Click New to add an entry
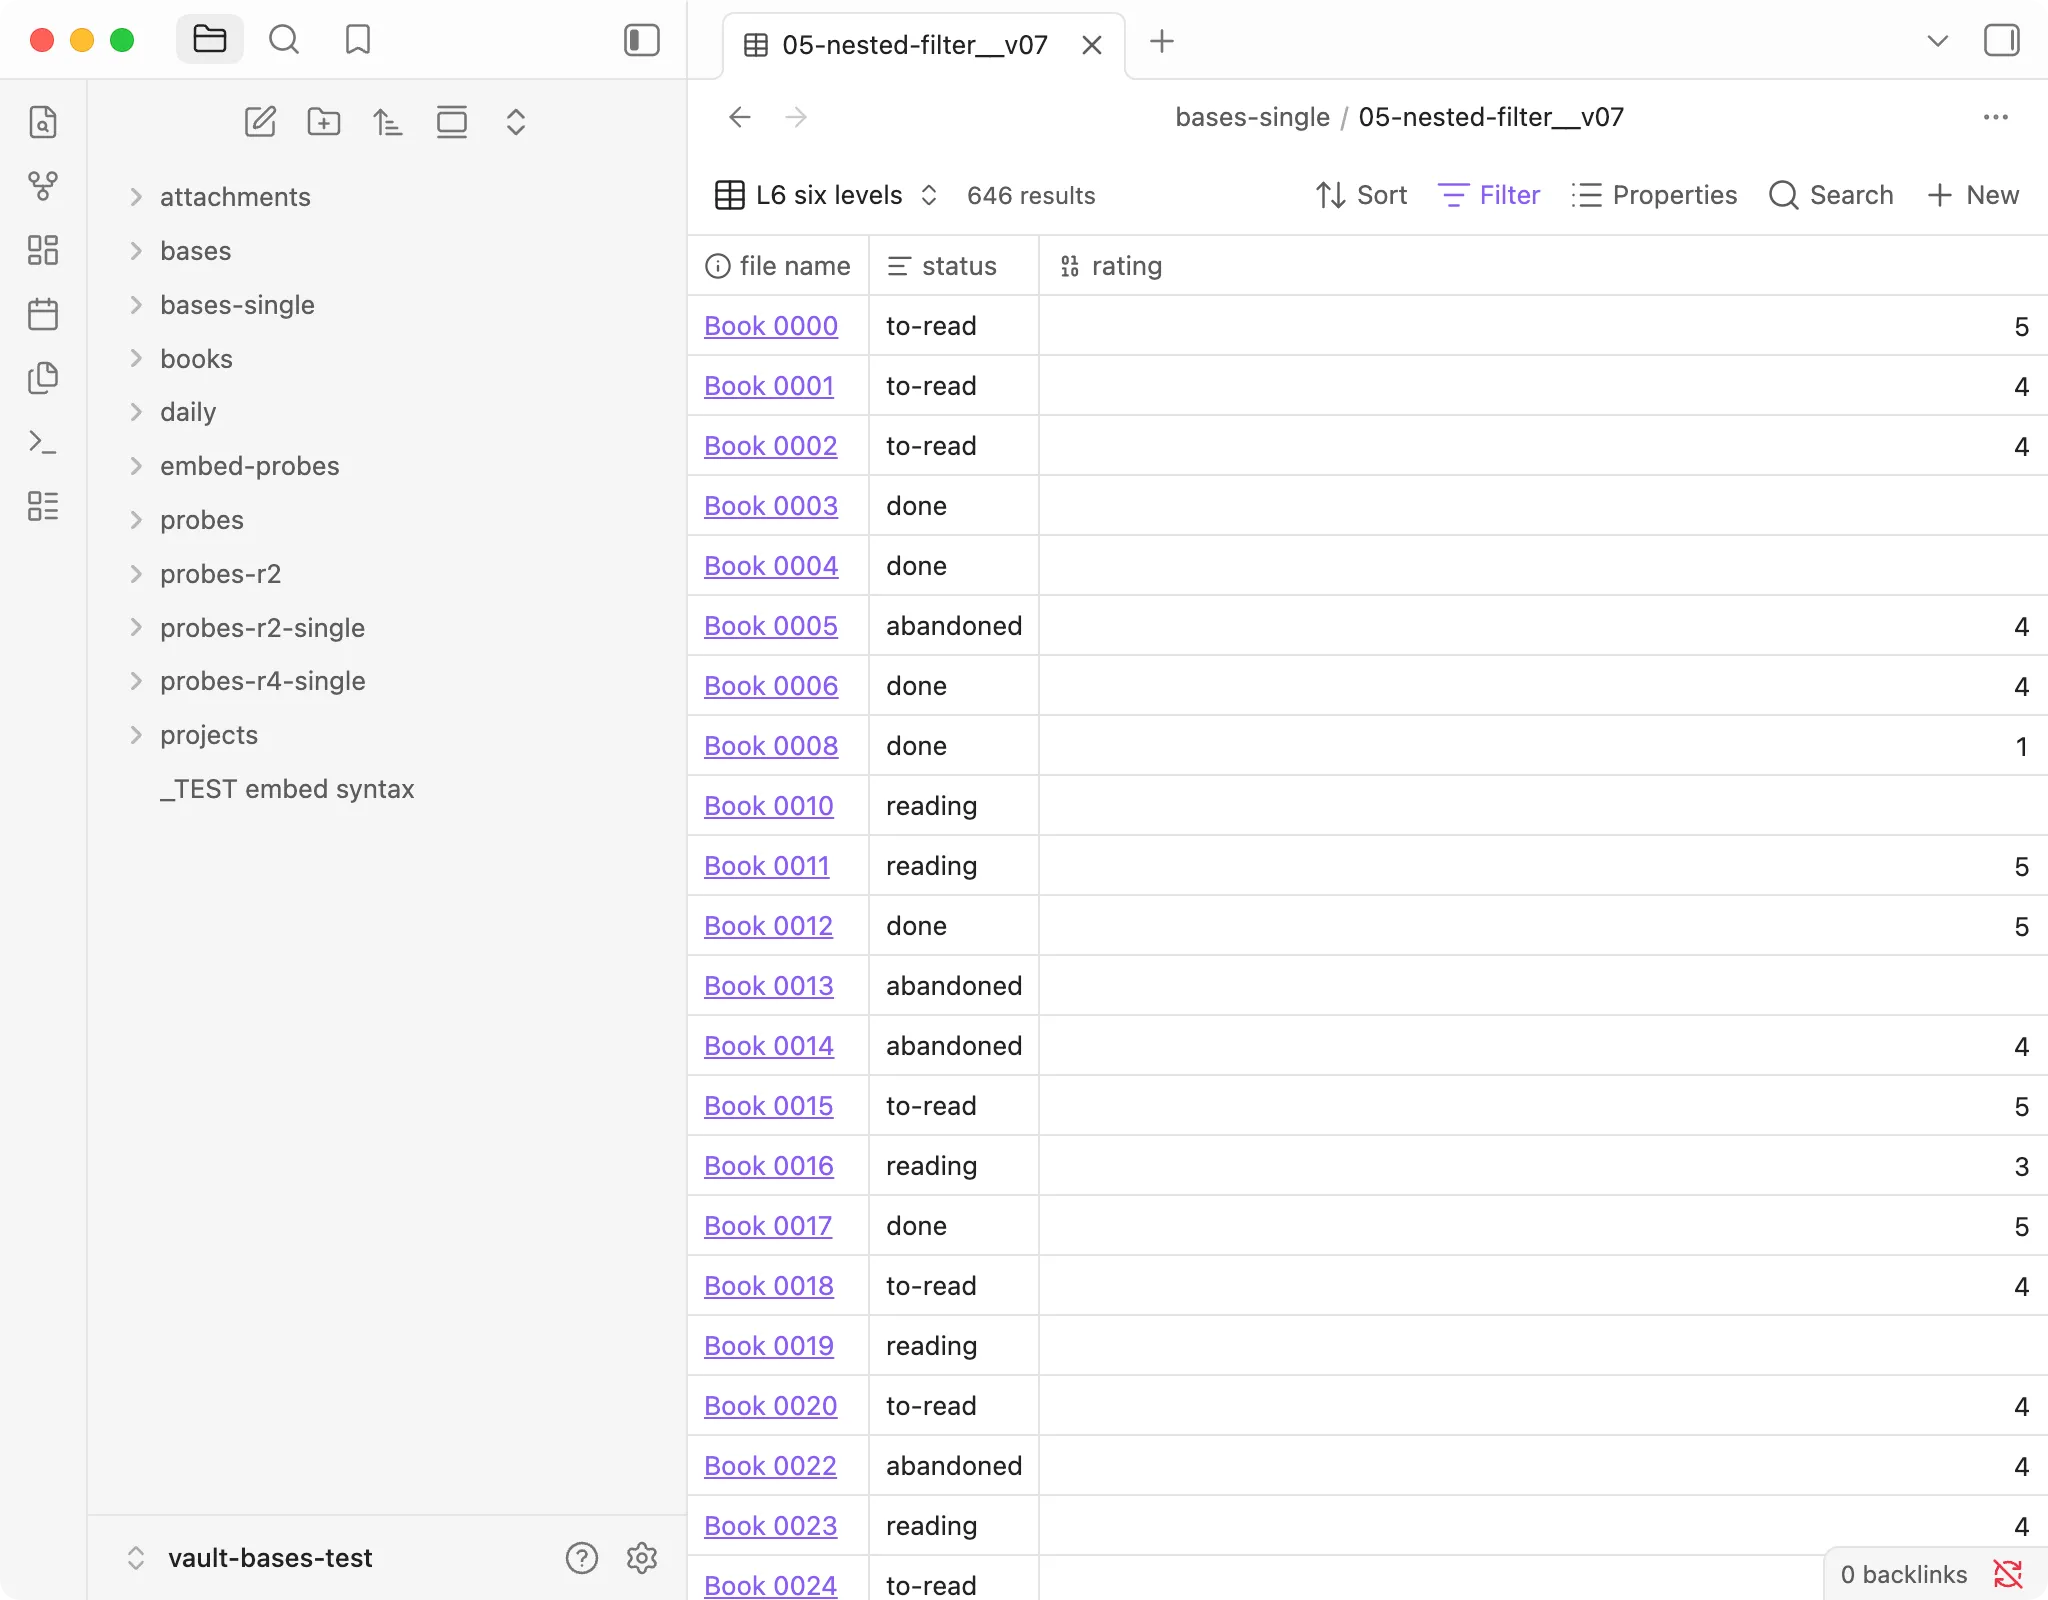2048x1600 pixels. pyautogui.click(x=1973, y=195)
